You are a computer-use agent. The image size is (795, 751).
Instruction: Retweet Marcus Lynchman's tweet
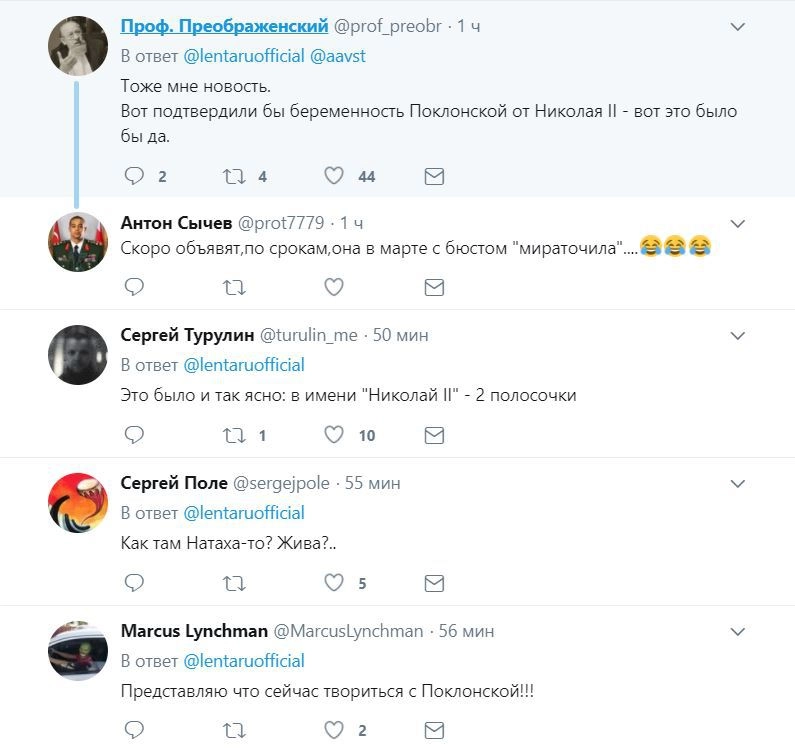pyautogui.click(x=234, y=730)
